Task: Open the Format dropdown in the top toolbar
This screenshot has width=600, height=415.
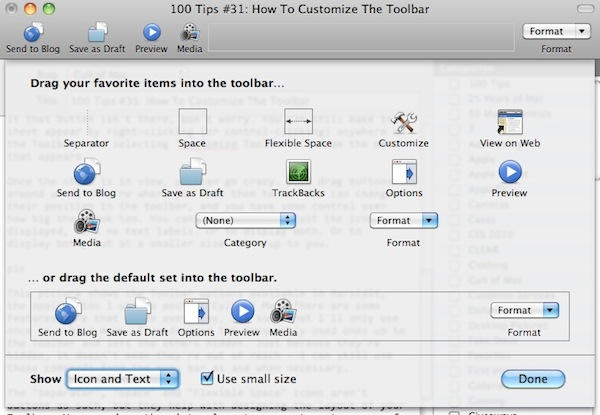Action: [555, 31]
